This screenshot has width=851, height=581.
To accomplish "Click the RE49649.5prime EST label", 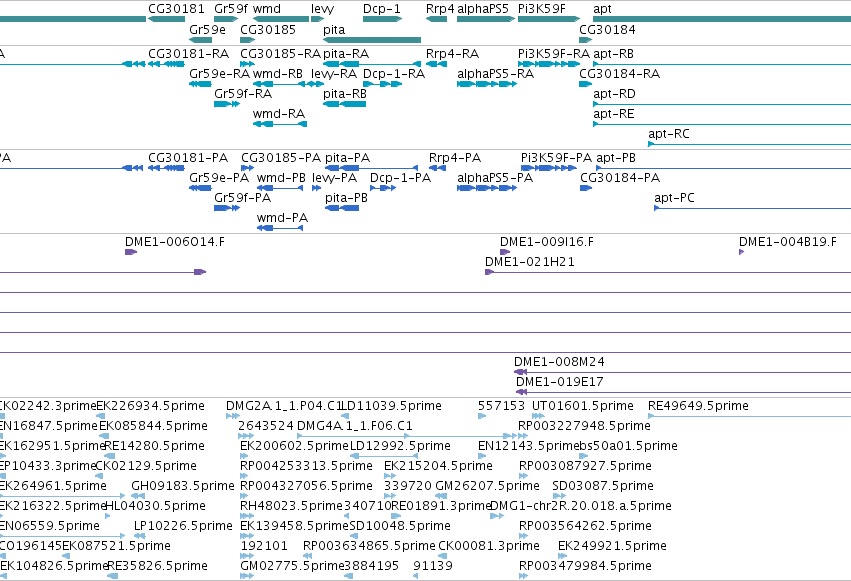I will pos(698,406).
